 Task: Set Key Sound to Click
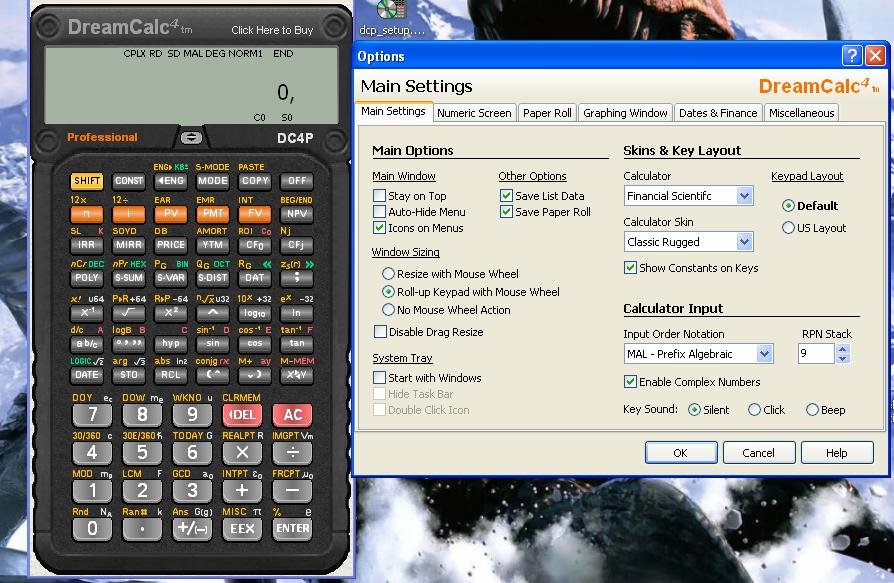(754, 410)
